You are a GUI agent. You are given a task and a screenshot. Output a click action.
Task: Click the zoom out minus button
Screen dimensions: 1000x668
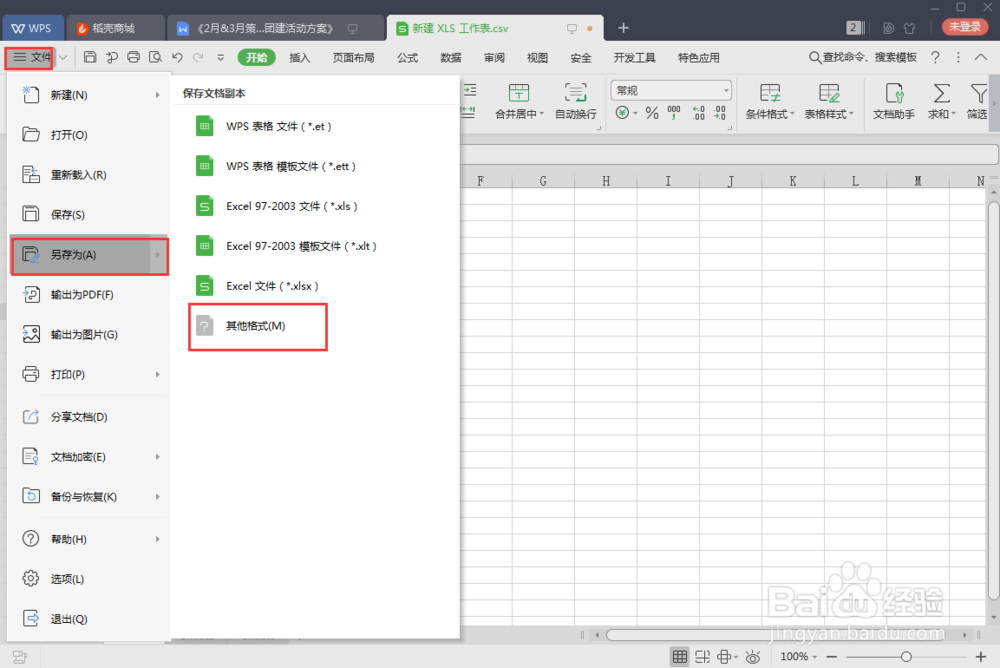832,657
